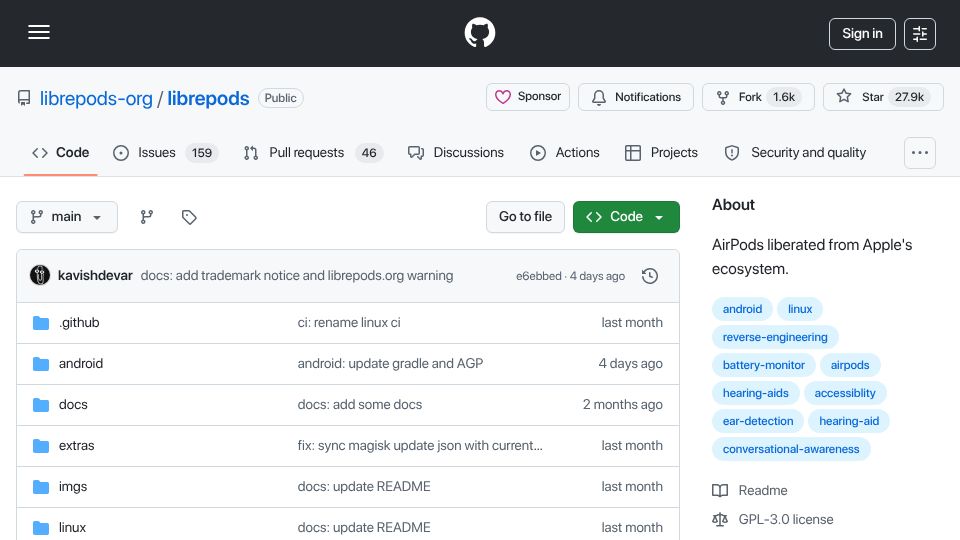The width and height of the screenshot is (960, 540).
Task: Click the docs folder icon
Action: point(40,405)
